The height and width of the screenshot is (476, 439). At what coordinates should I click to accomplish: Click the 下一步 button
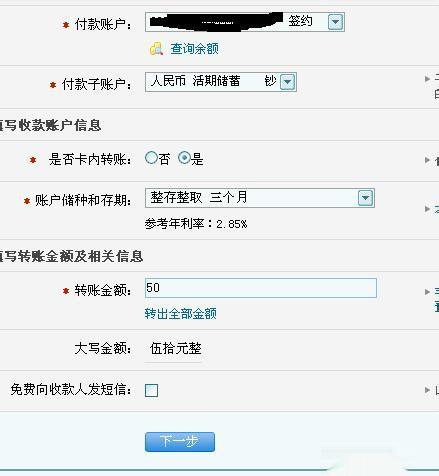(x=180, y=442)
